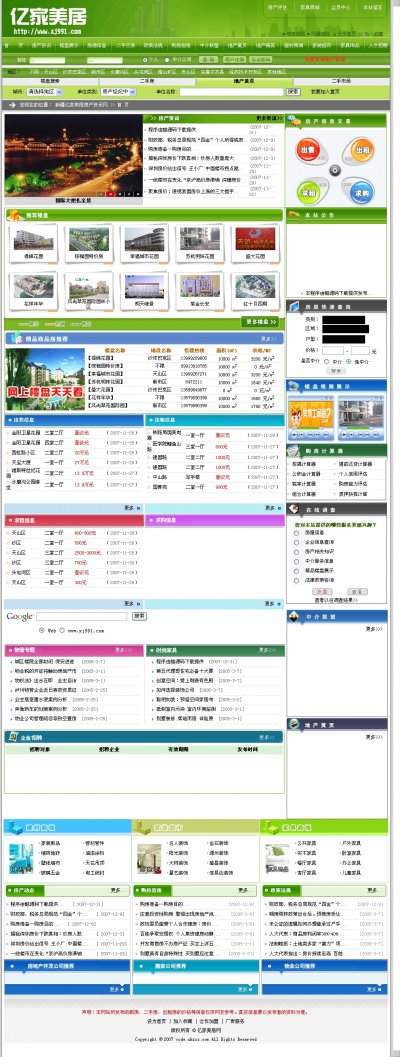400x1057 pixels.
Task: Click the blue 求购 round button
Action: [x=360, y=192]
